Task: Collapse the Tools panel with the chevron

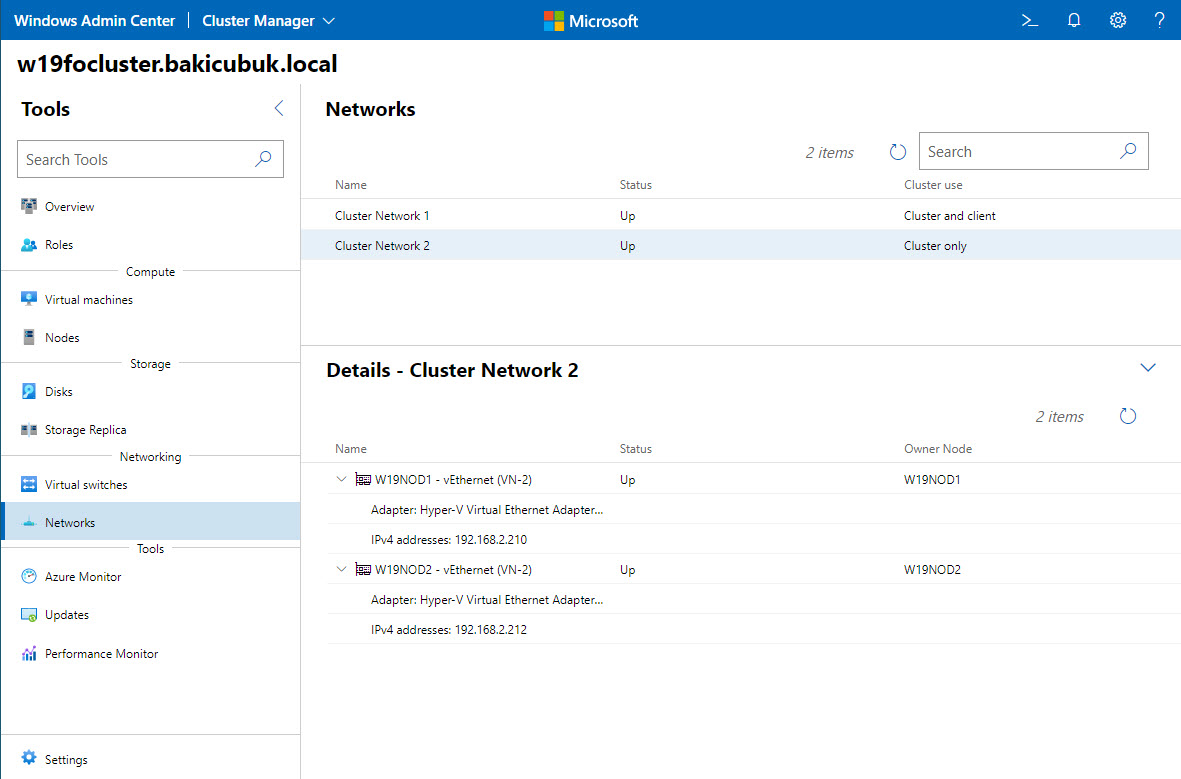Action: [279, 108]
